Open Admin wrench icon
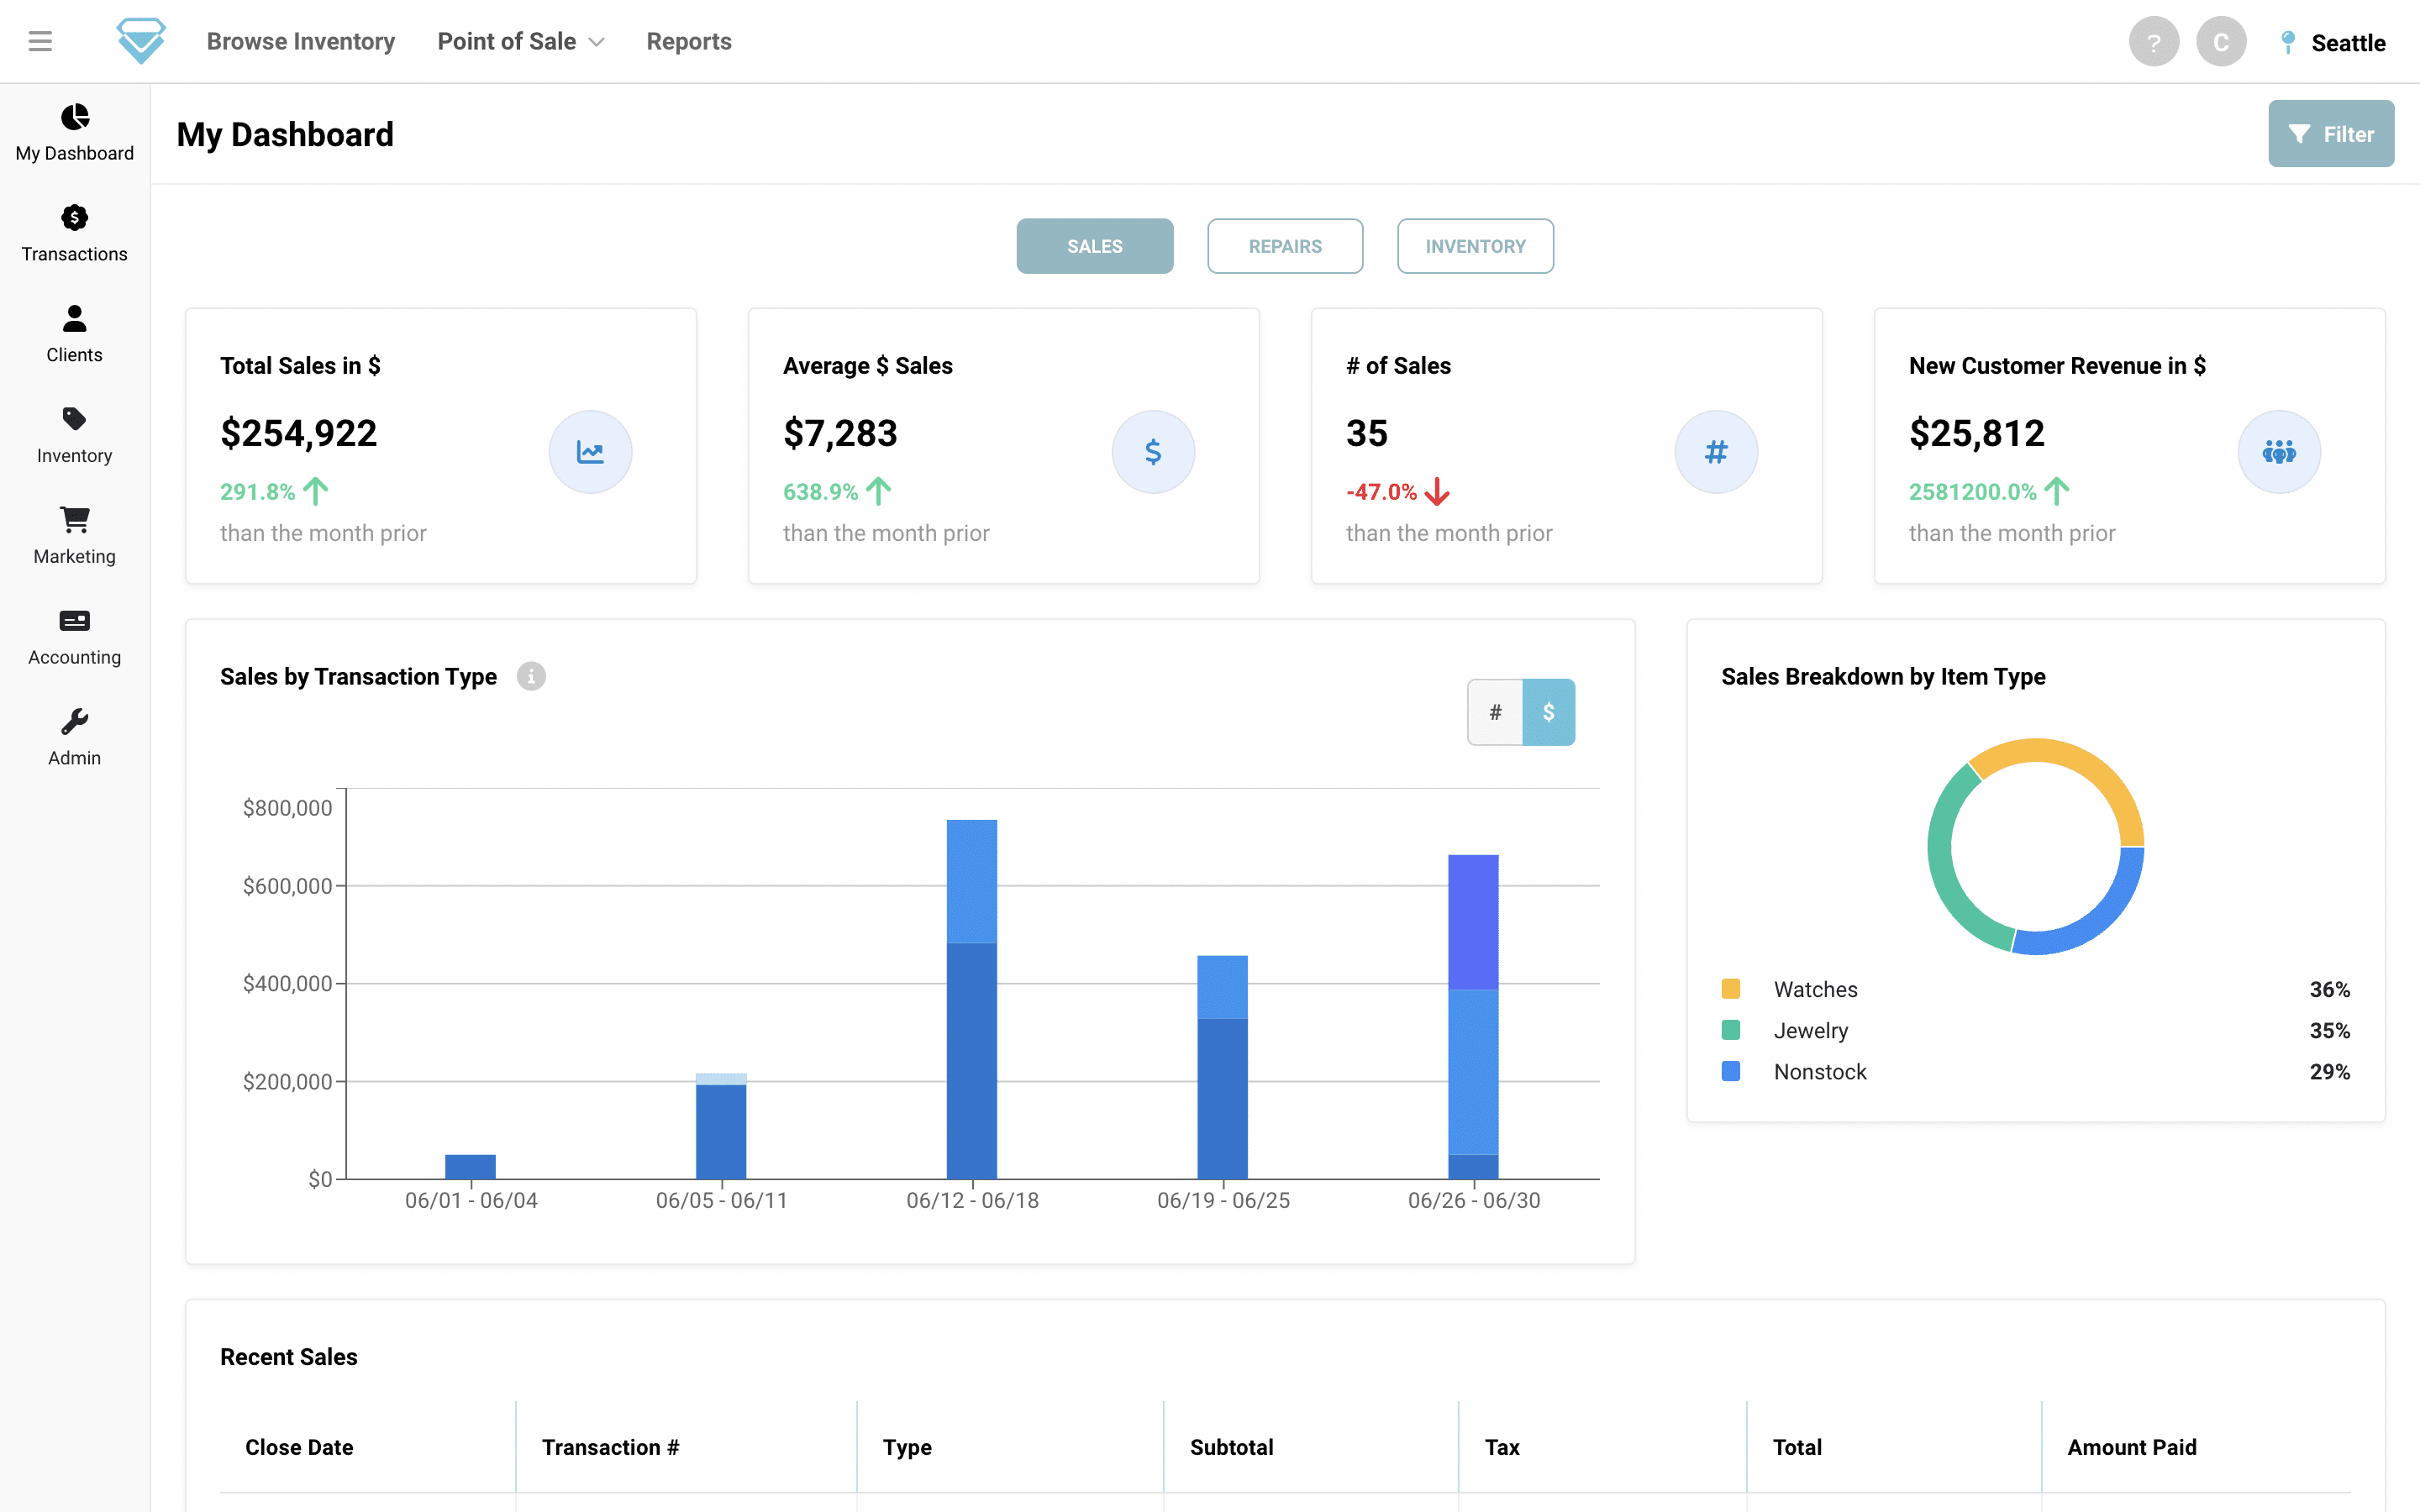The width and height of the screenshot is (2420, 1512). click(74, 722)
